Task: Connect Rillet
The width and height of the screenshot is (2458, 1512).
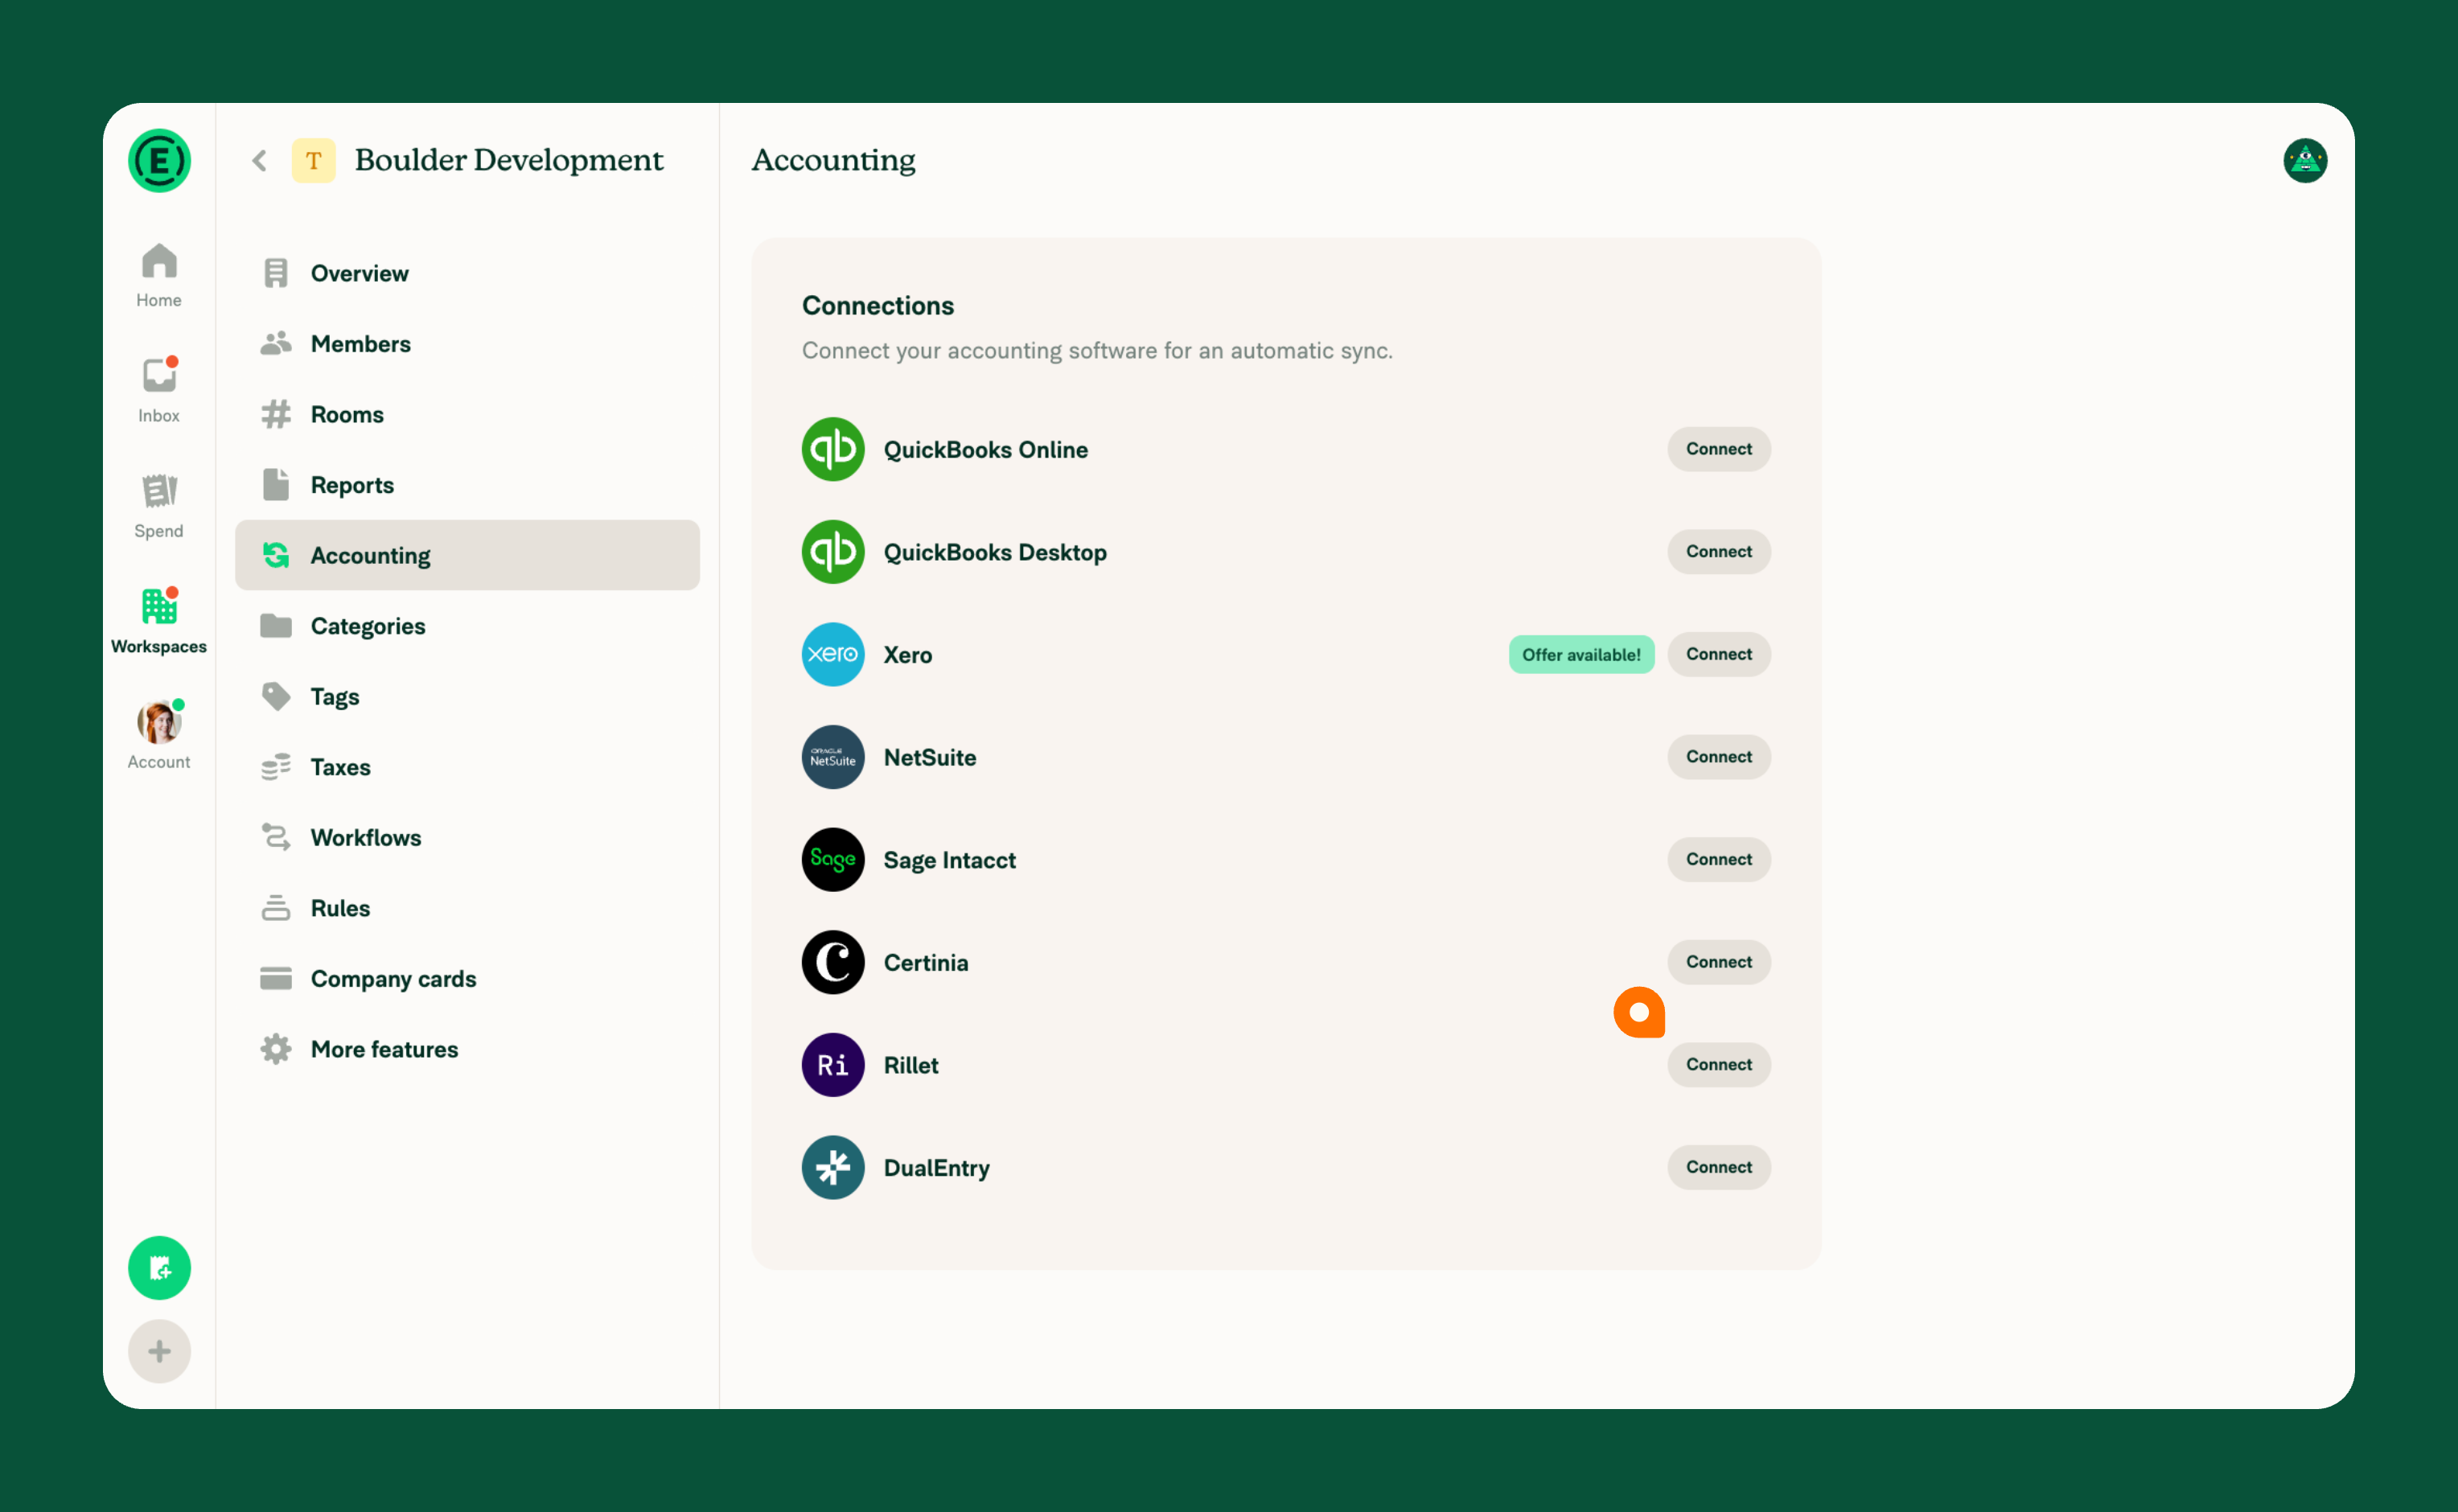Action: (1719, 1065)
